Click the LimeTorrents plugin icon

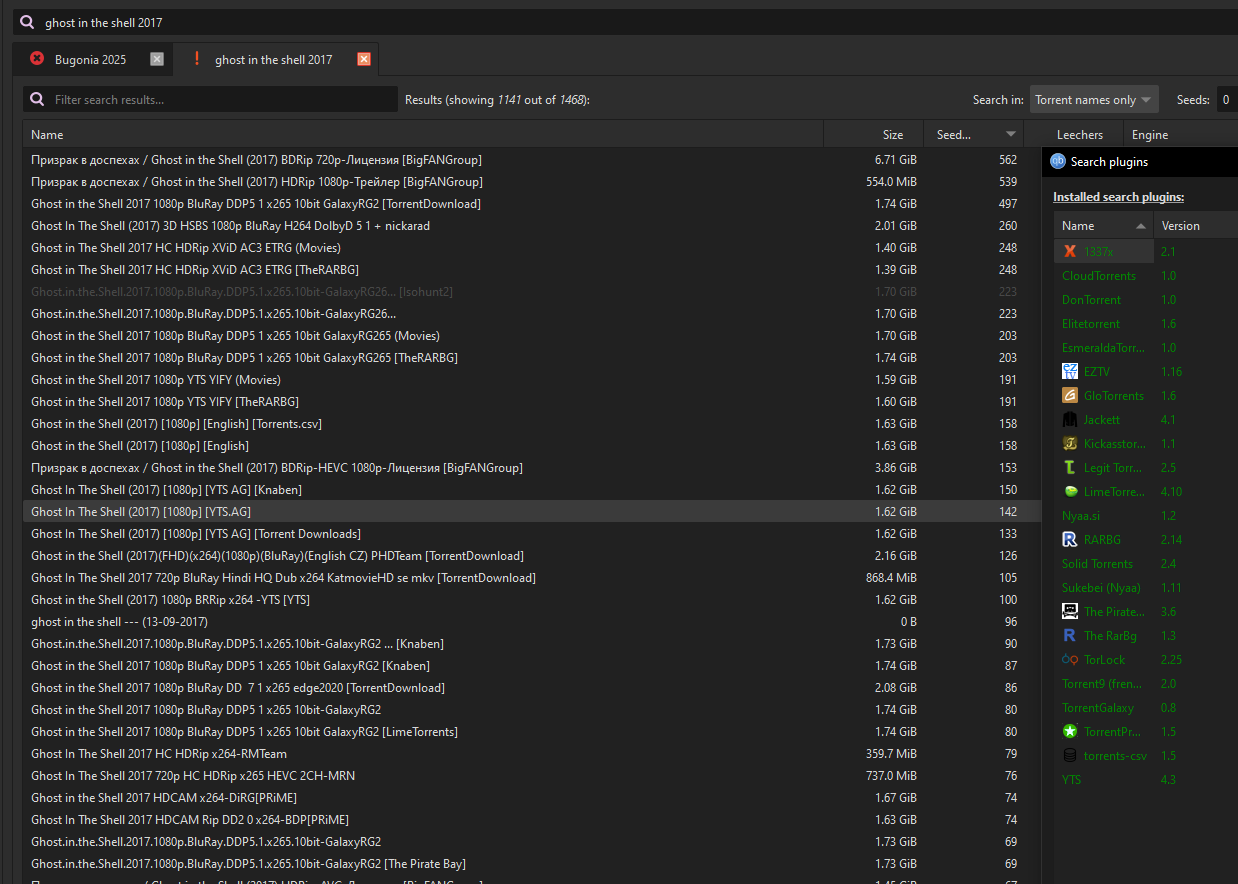coord(1070,492)
